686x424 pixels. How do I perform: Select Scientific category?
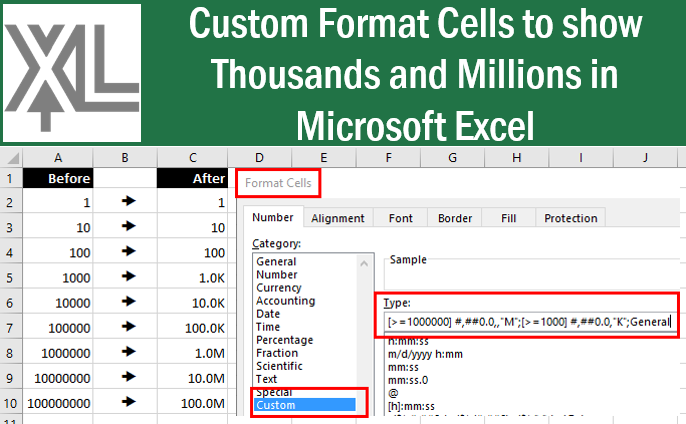click(305, 366)
